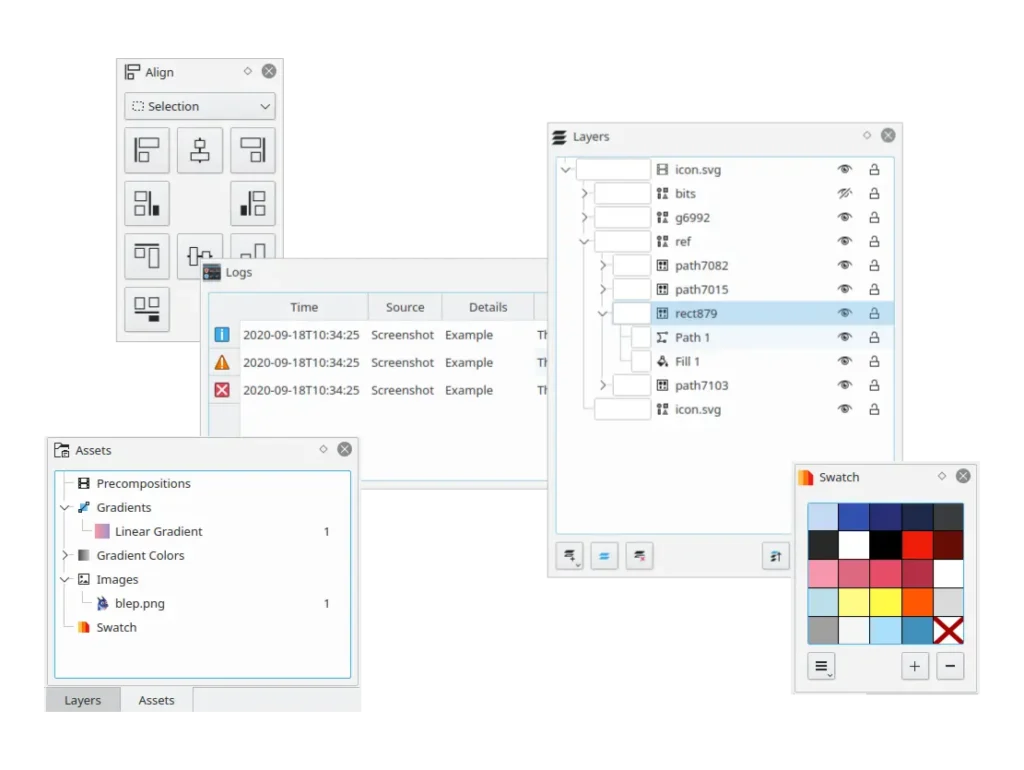Add a new layer in the Layers panel
This screenshot has width=1024, height=770.
tap(569, 556)
